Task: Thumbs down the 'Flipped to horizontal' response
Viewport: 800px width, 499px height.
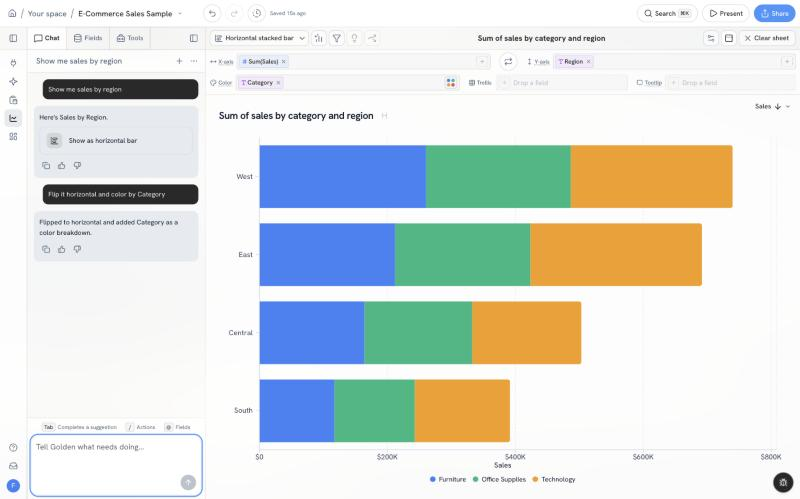Action: 77,250
